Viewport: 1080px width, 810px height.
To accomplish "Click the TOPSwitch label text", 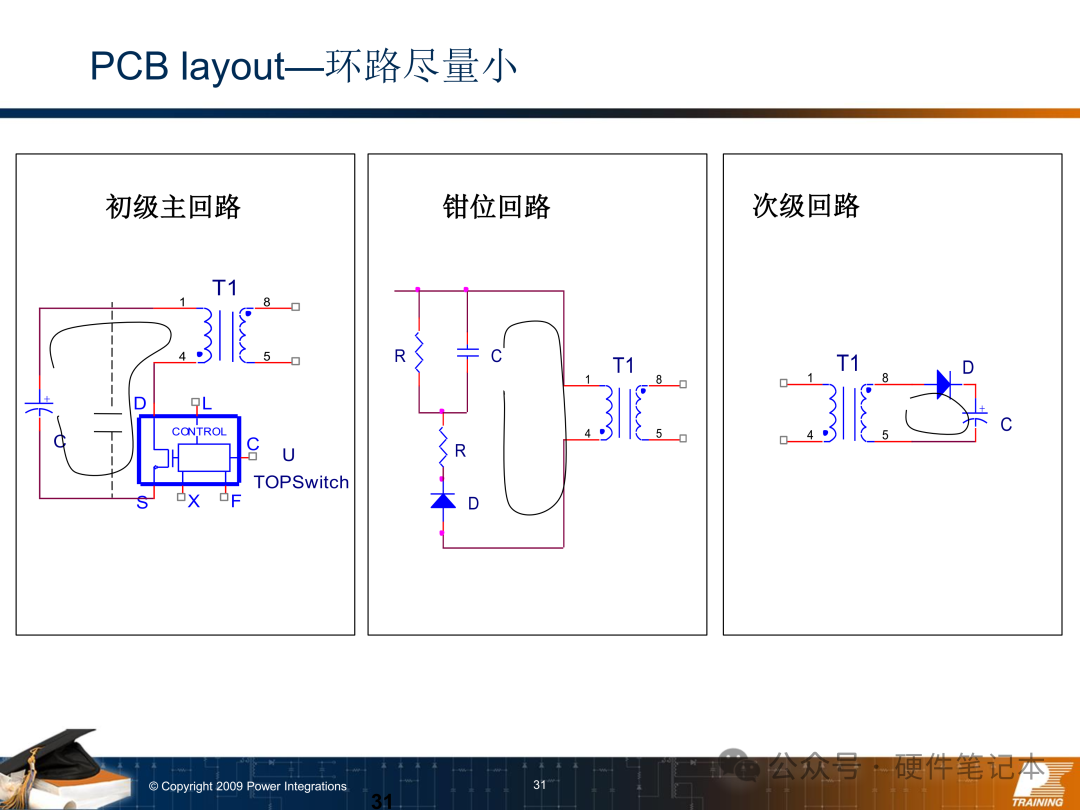I will pyautogui.click(x=301, y=482).
